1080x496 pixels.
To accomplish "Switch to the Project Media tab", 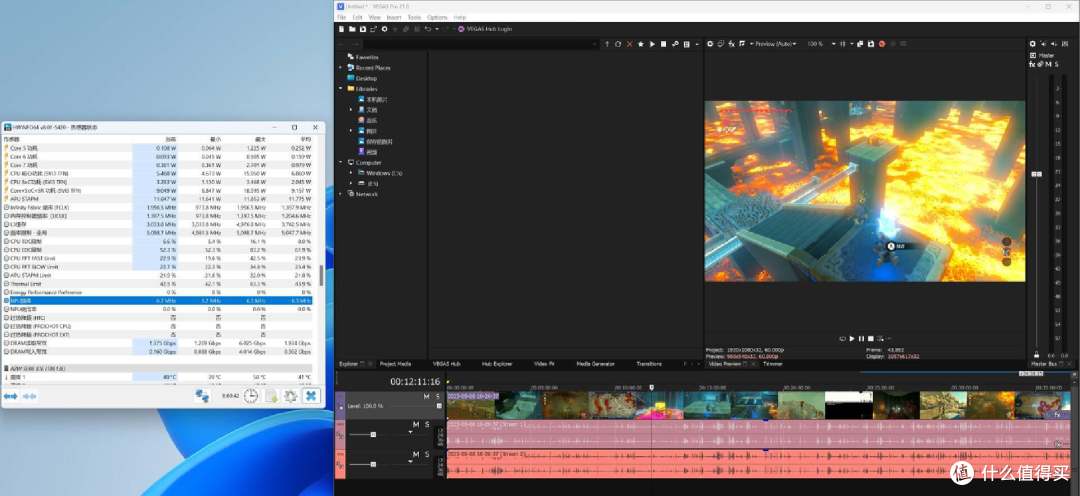I will pyautogui.click(x=395, y=364).
